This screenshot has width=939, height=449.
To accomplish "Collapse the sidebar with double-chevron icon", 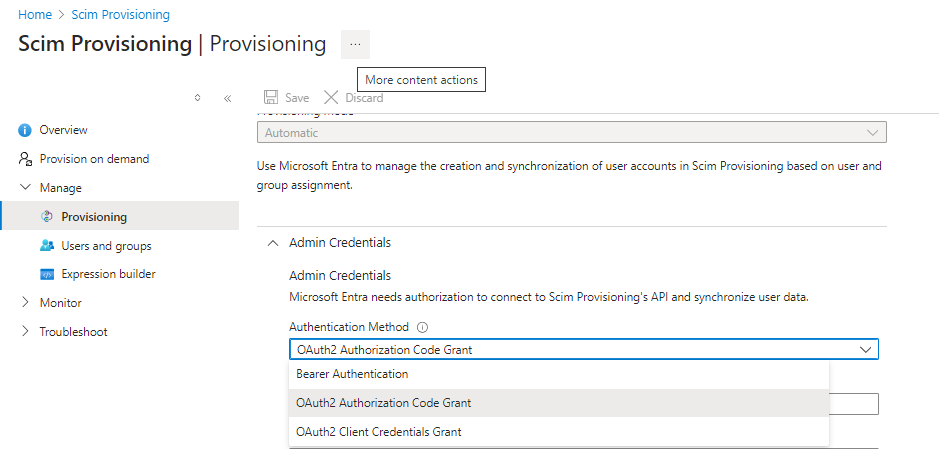I will click(x=228, y=98).
